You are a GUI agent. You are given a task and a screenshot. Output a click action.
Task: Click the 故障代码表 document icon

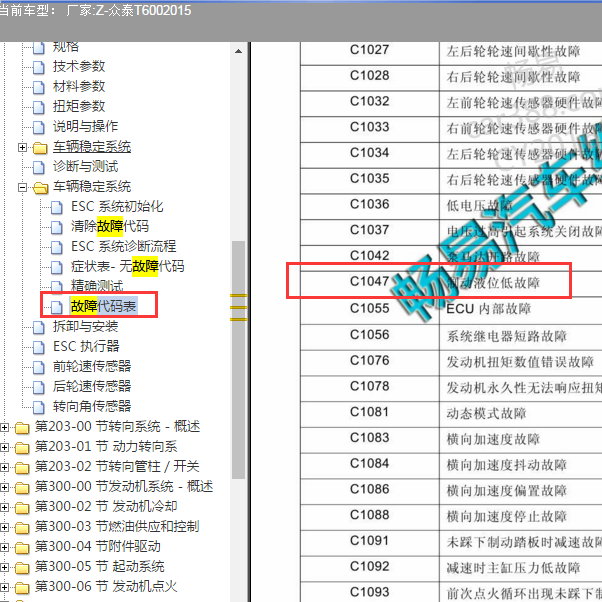coord(57,306)
